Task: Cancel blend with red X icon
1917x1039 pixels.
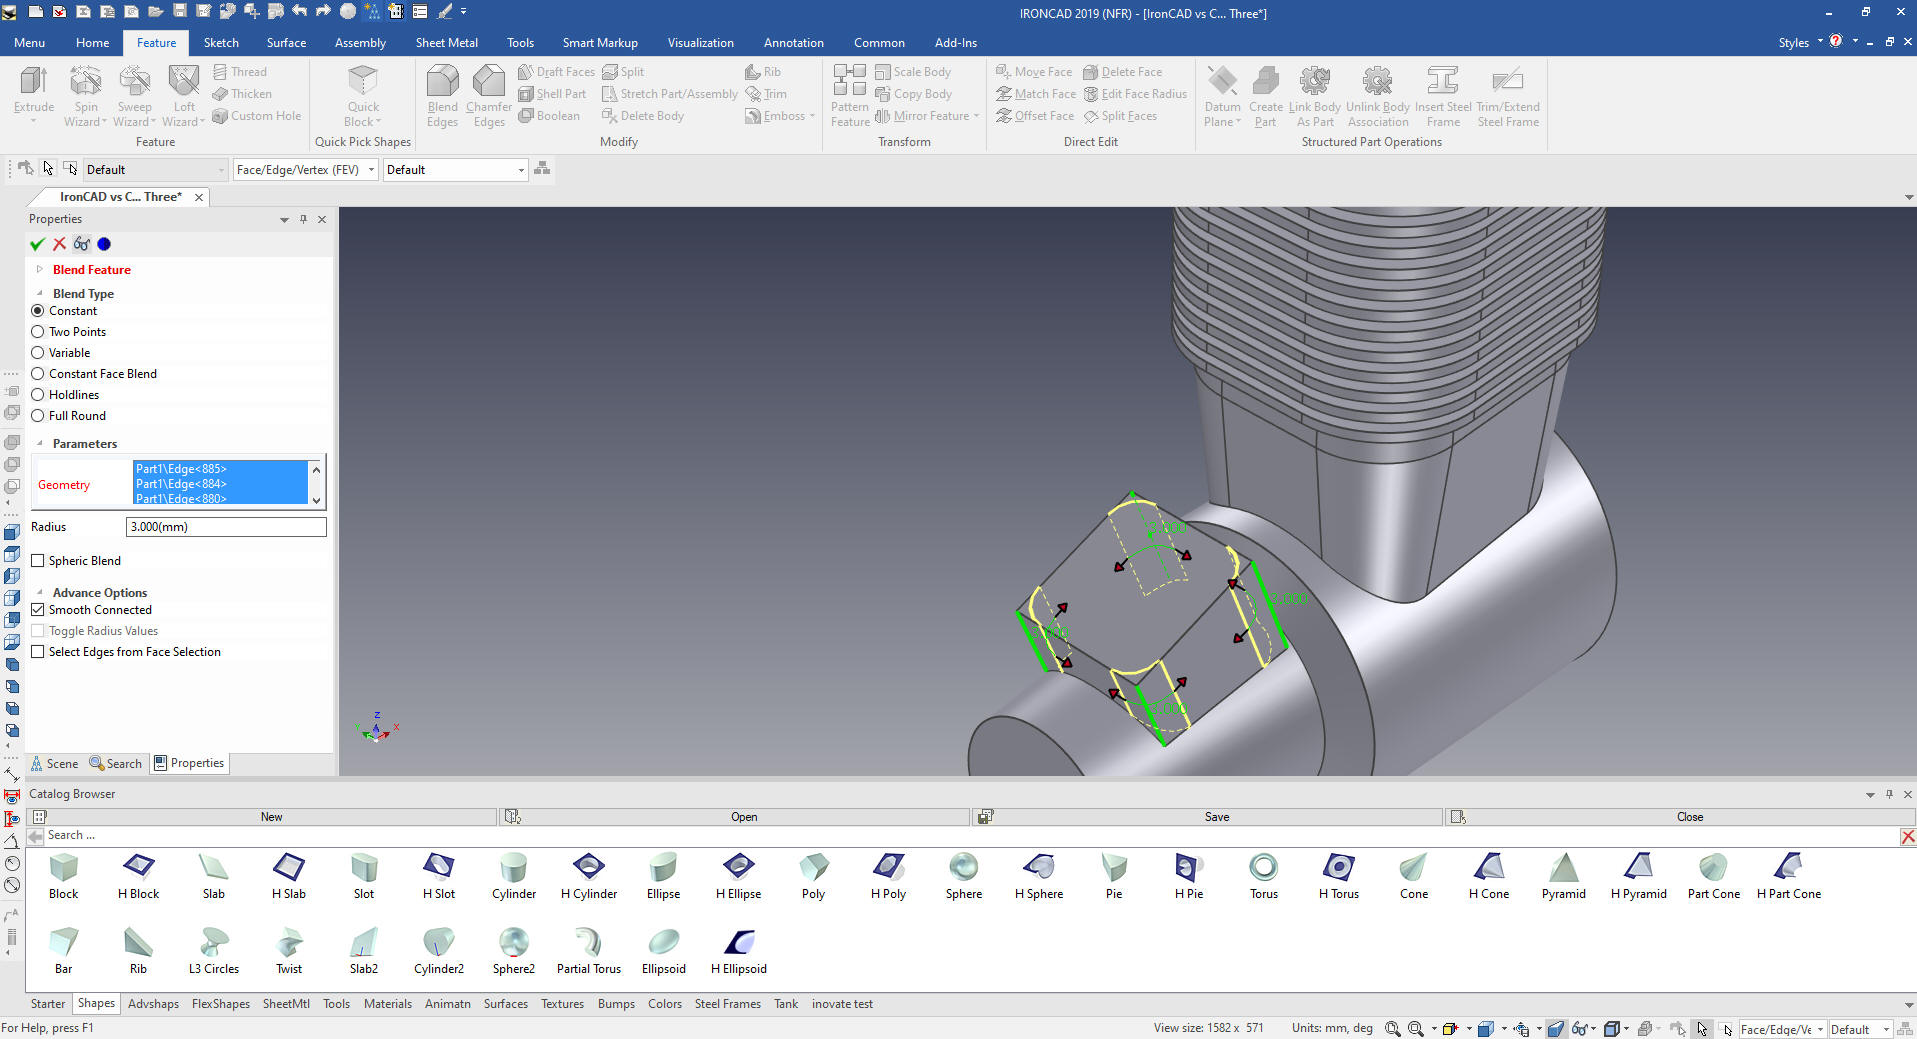Action: click(x=60, y=244)
